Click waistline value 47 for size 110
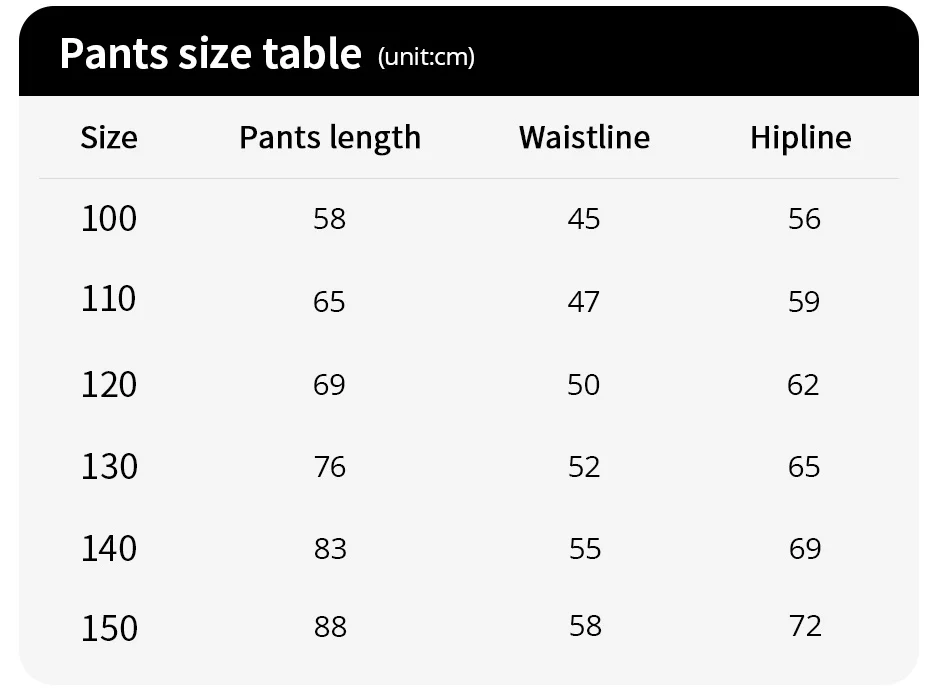Image resolution: width=940 pixels, height=696 pixels. point(584,301)
